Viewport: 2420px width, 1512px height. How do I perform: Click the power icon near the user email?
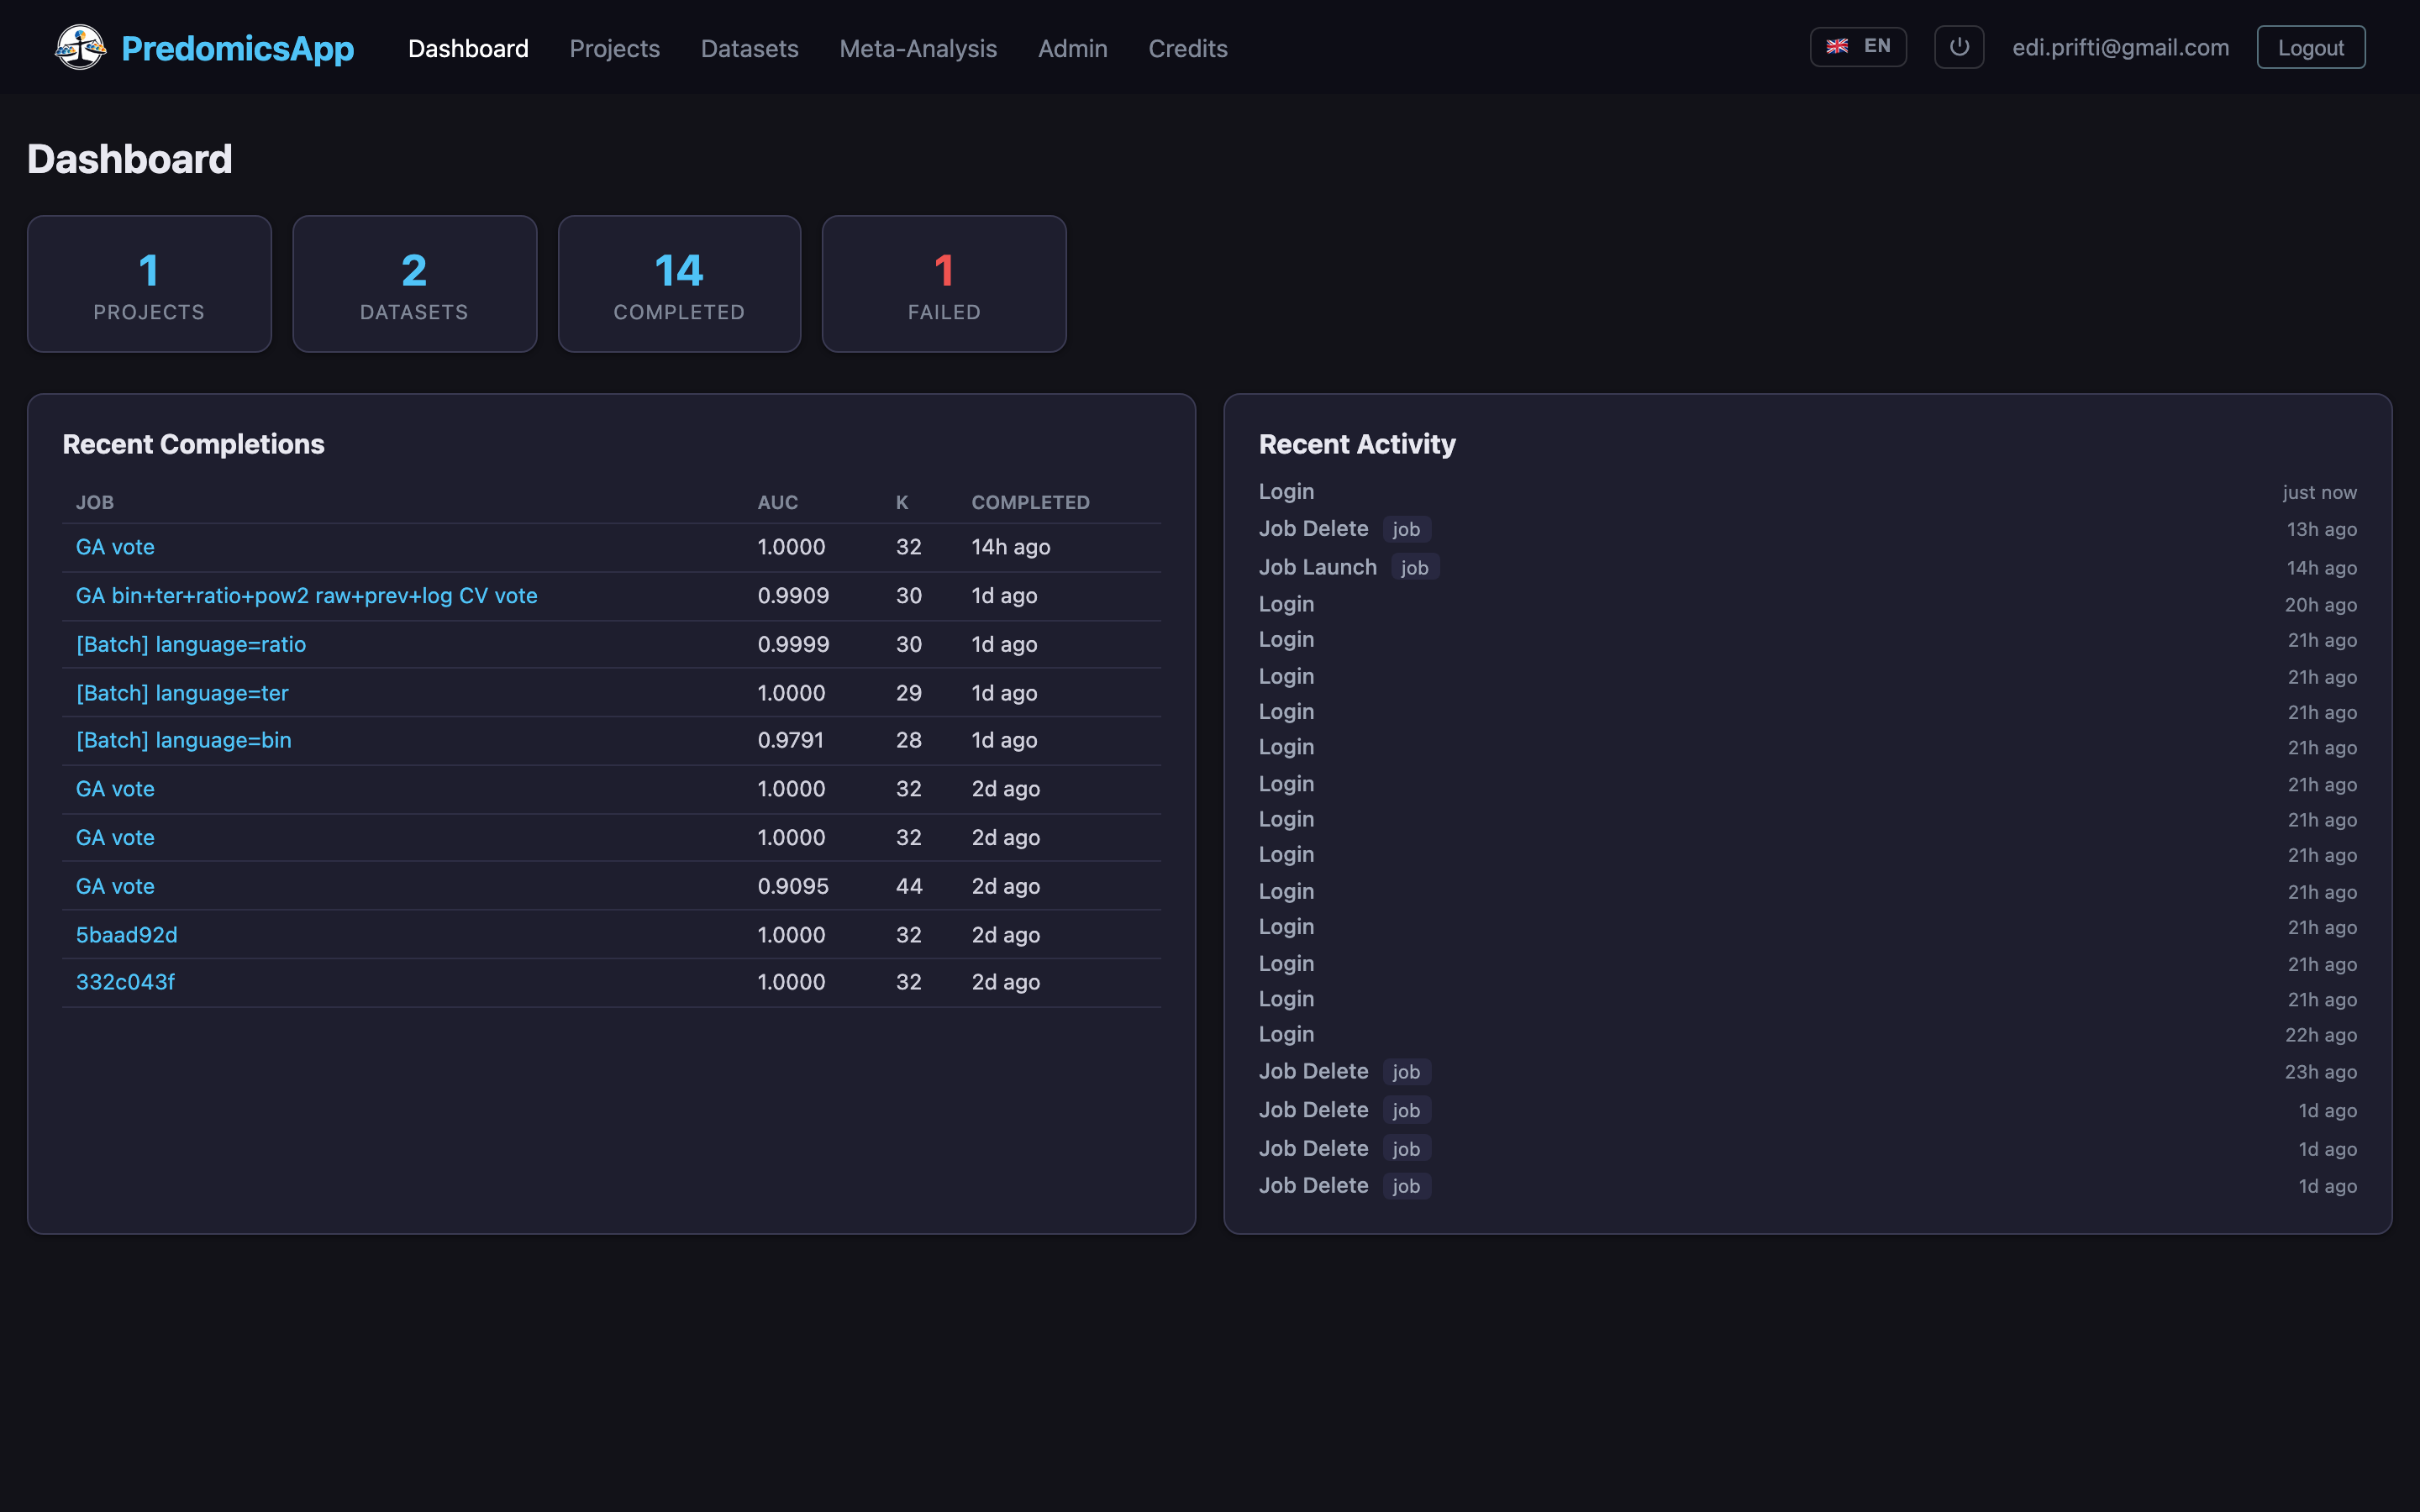(x=1959, y=46)
